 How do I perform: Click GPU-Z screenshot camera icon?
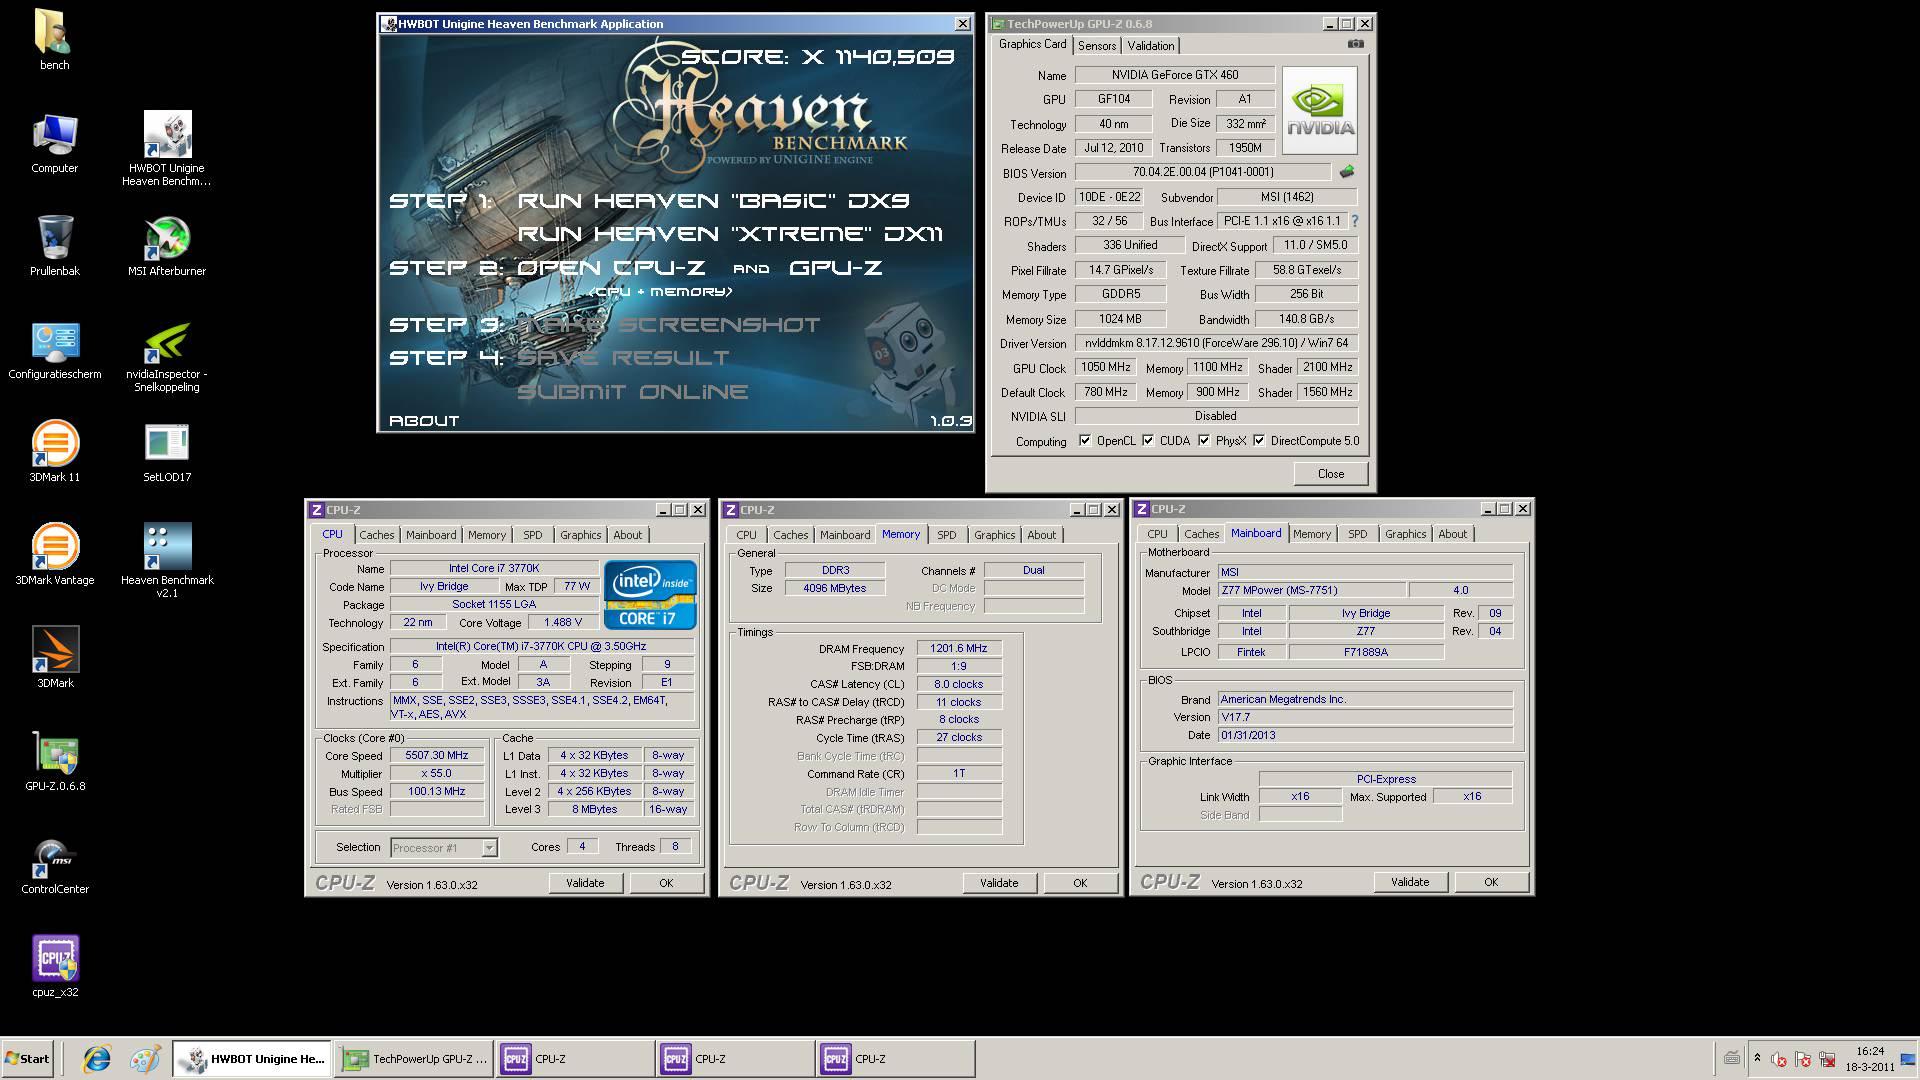point(1355,44)
